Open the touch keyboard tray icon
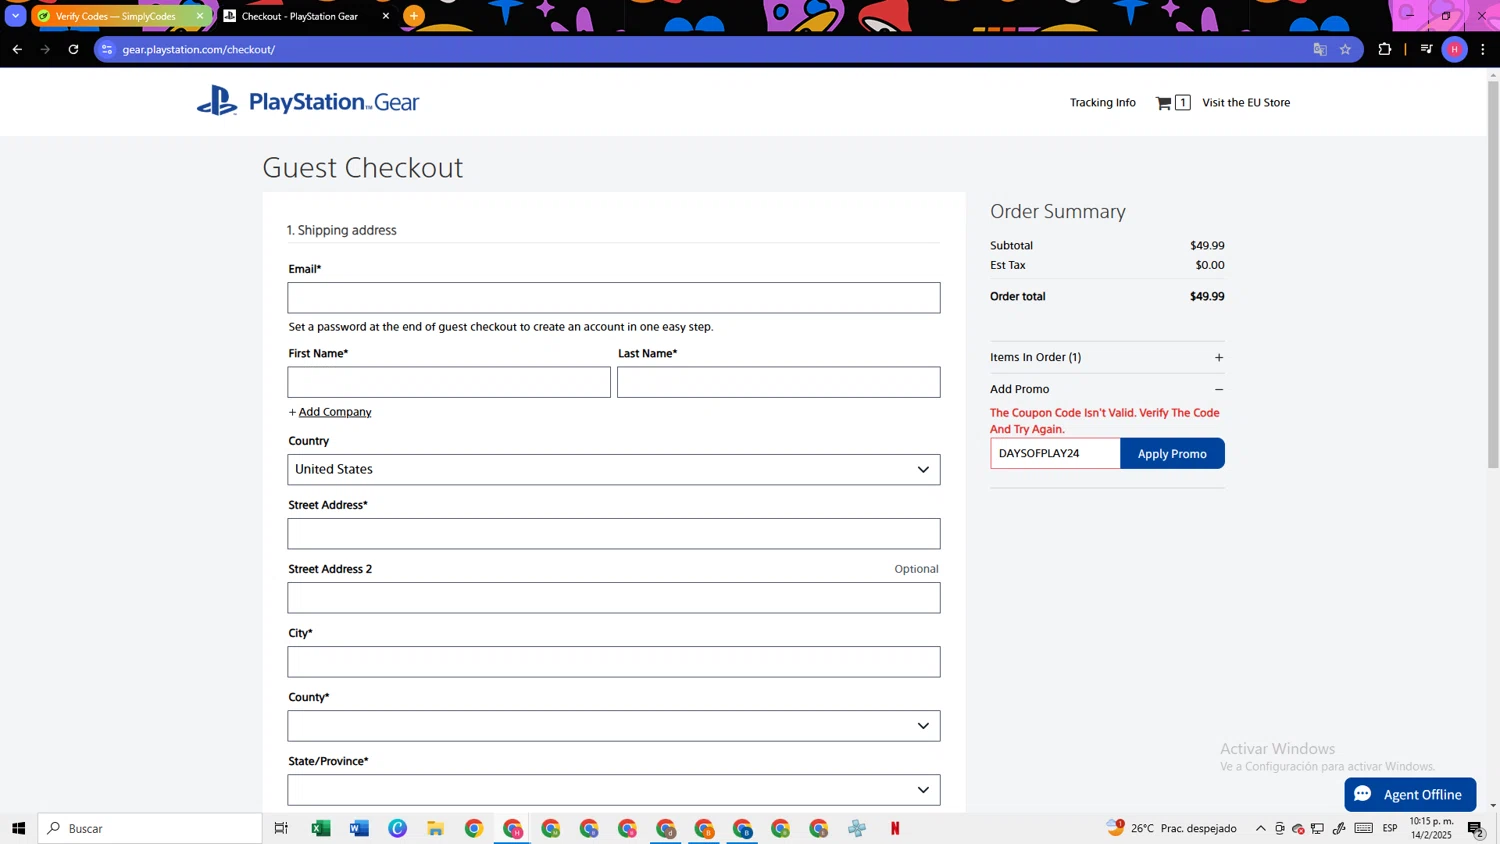 point(1364,828)
